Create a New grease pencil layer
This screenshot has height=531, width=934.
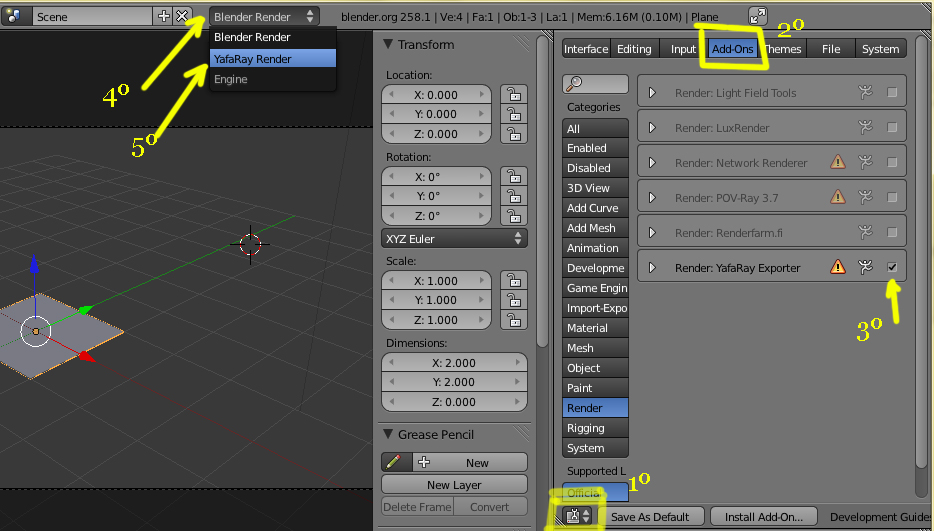469,462
